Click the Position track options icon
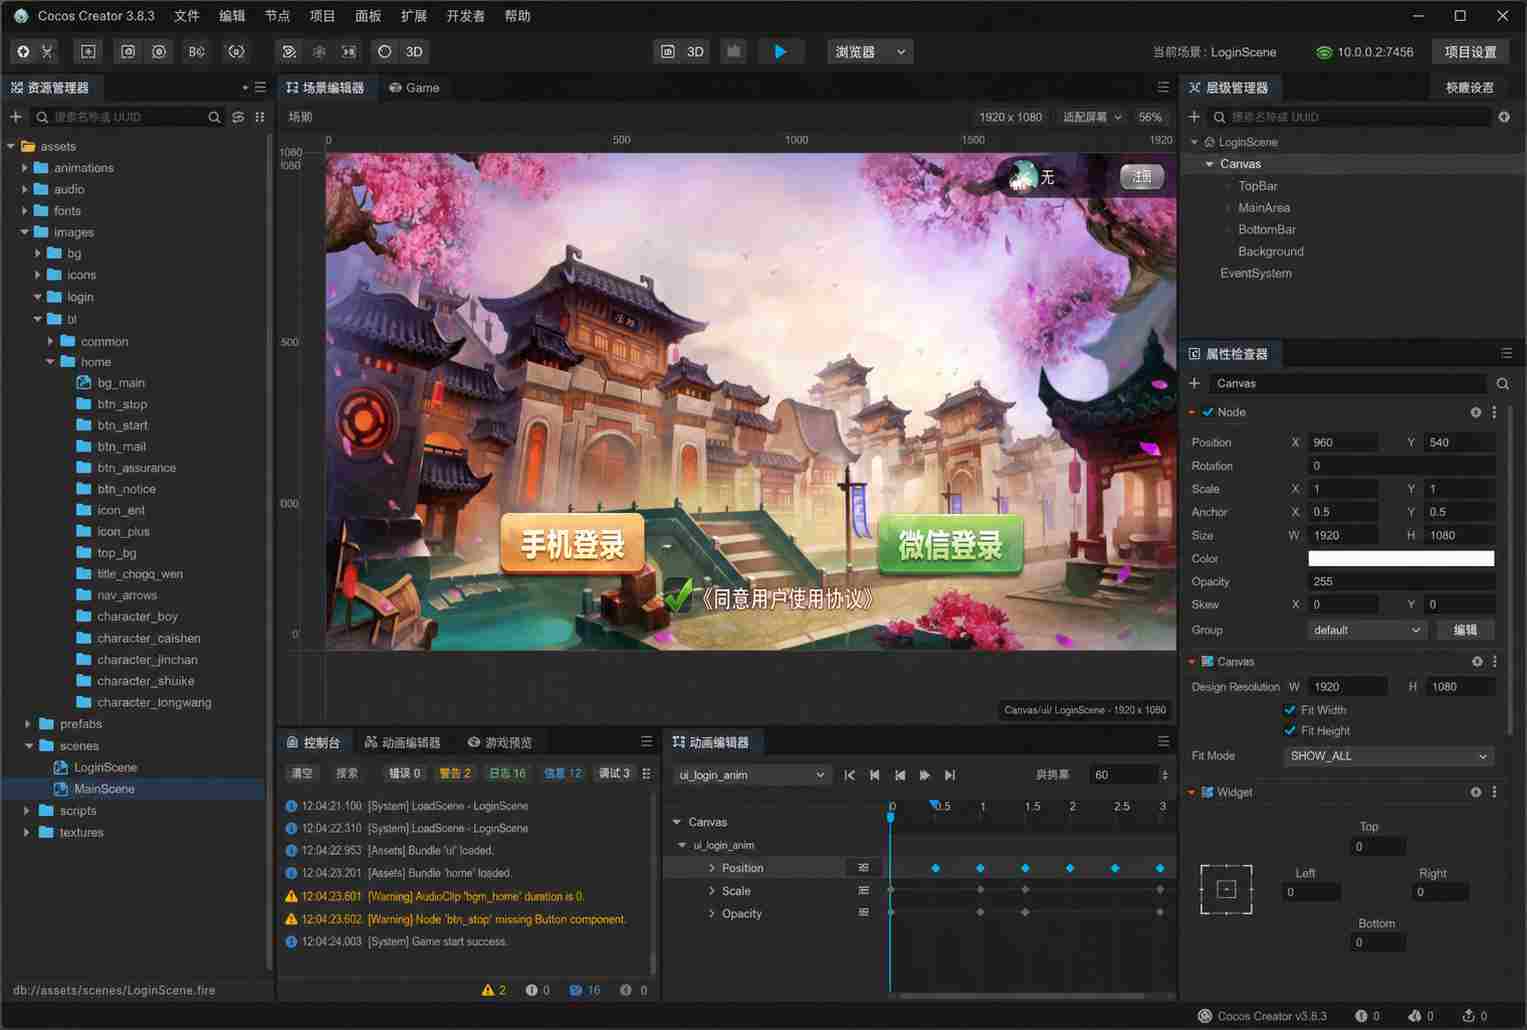This screenshot has height=1030, width=1527. click(863, 868)
